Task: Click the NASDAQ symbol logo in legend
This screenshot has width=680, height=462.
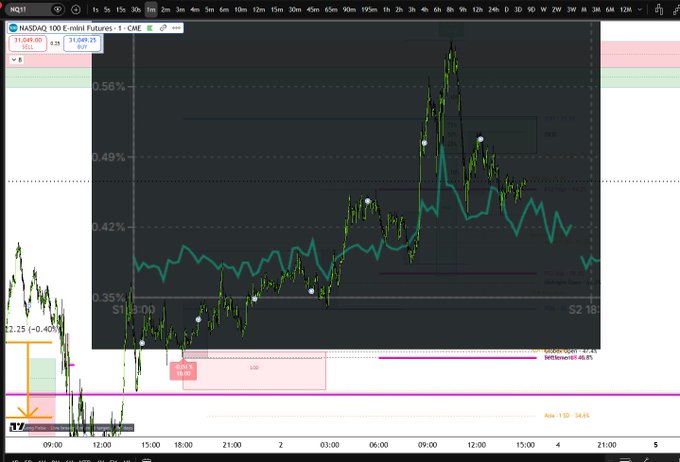Action: click(13, 28)
